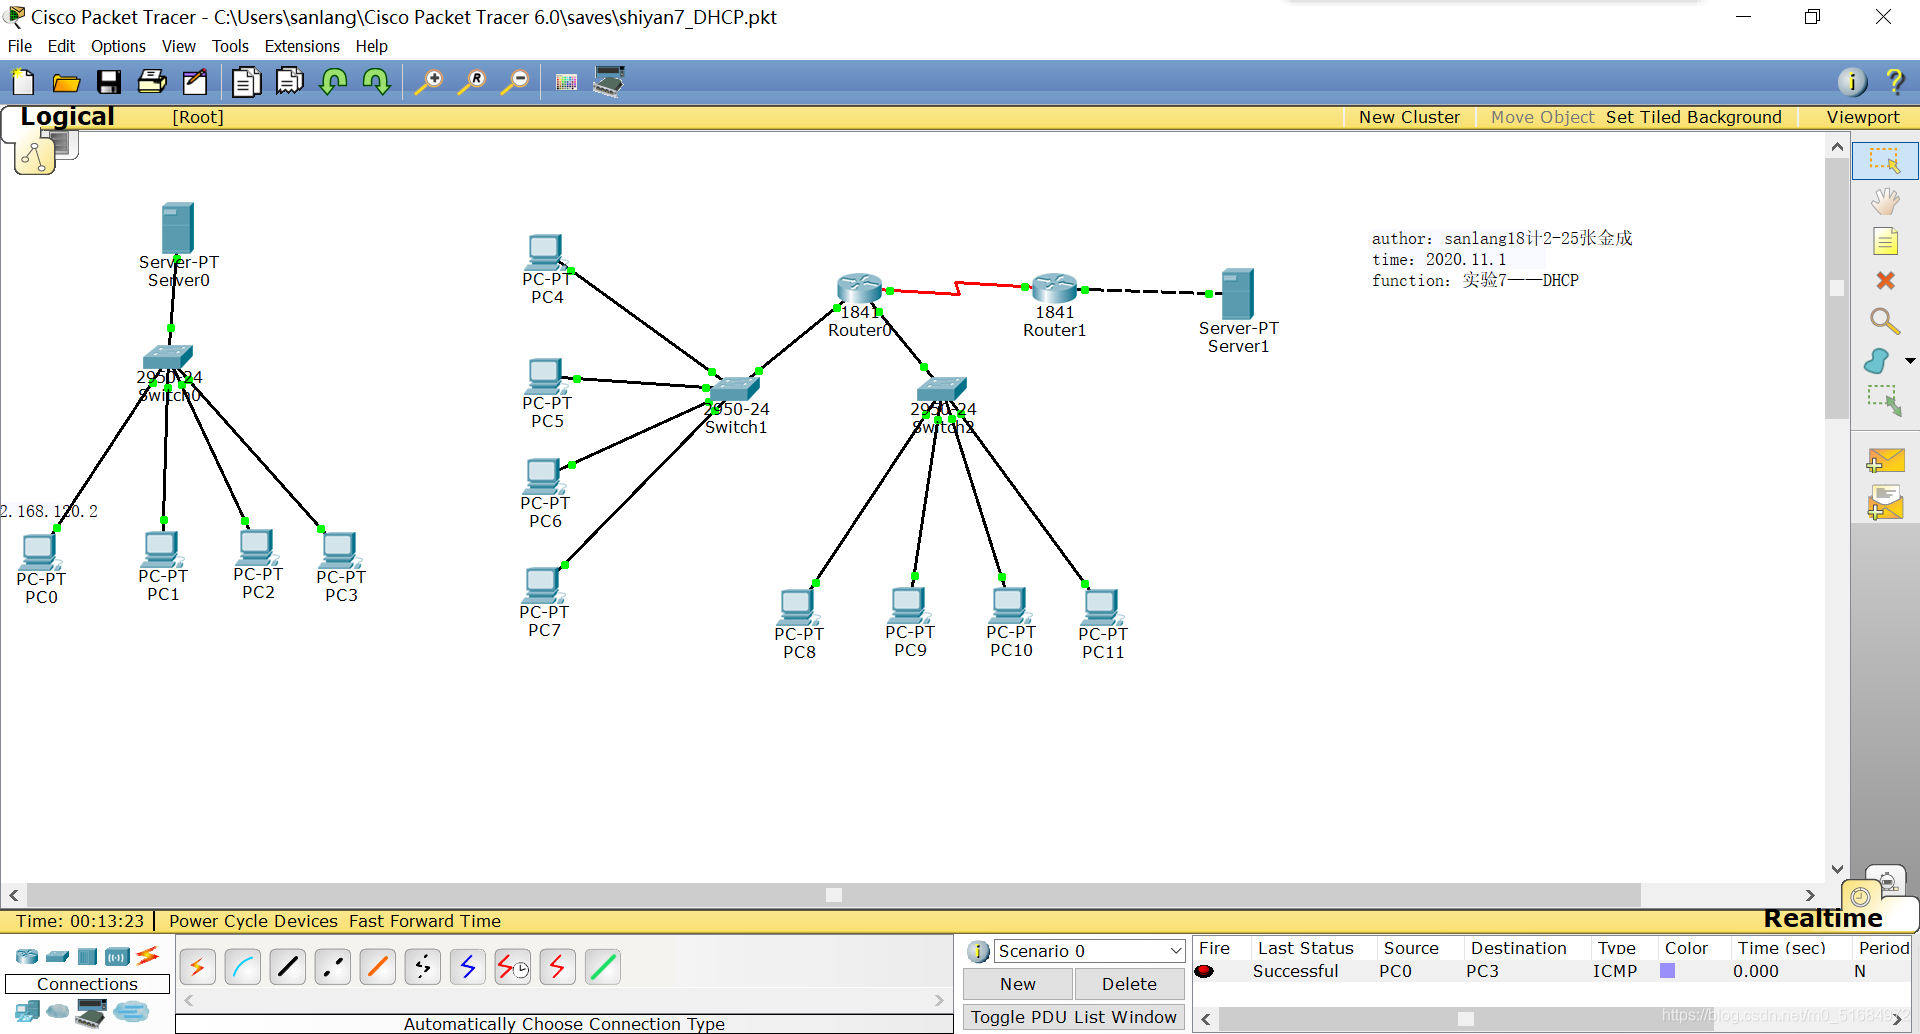Print the workspace using printer icon
The image size is (1920, 1034).
point(152,82)
